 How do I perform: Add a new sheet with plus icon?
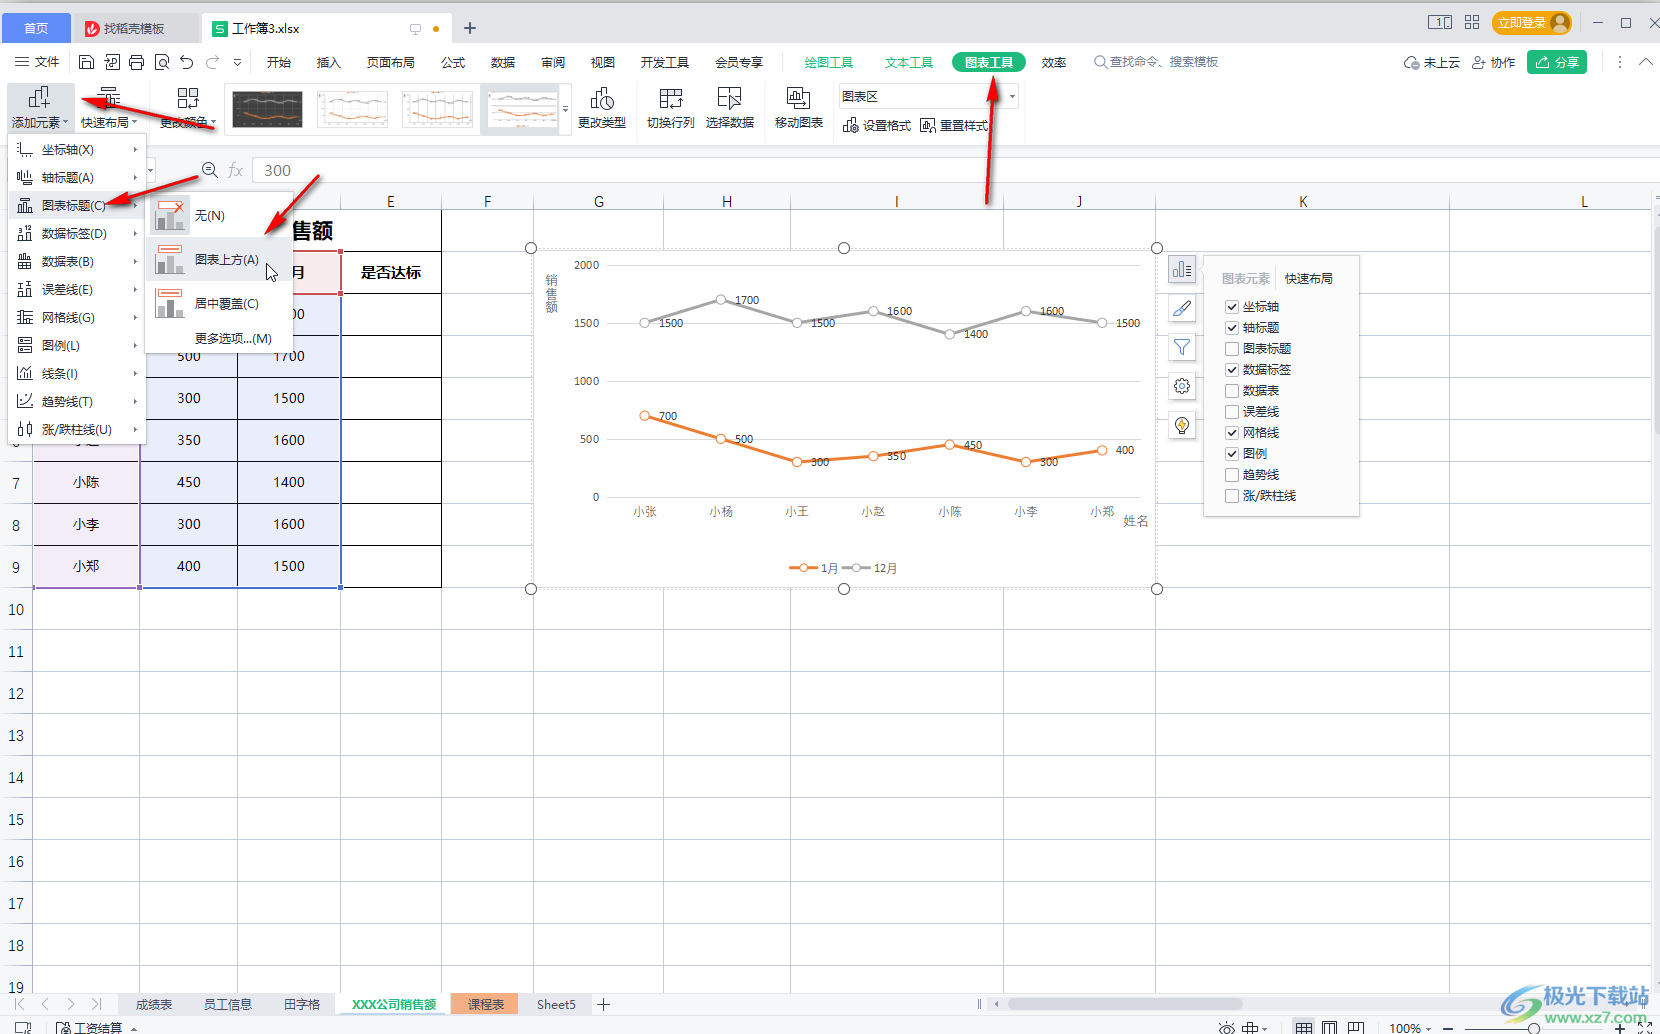[x=603, y=1004]
